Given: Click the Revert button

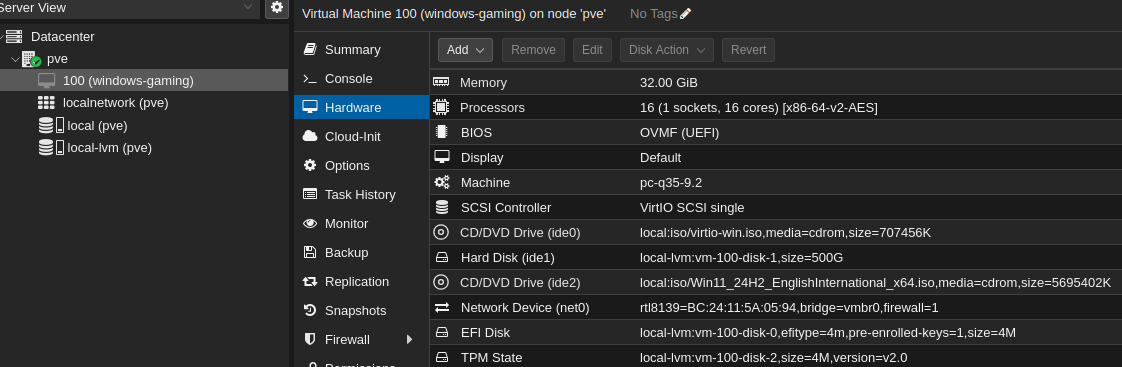Looking at the screenshot, I should [x=748, y=50].
